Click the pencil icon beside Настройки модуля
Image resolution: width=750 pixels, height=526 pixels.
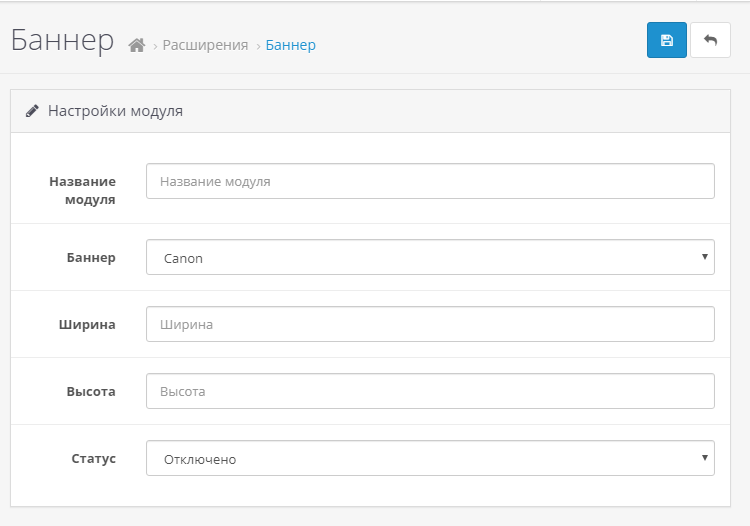(32, 111)
